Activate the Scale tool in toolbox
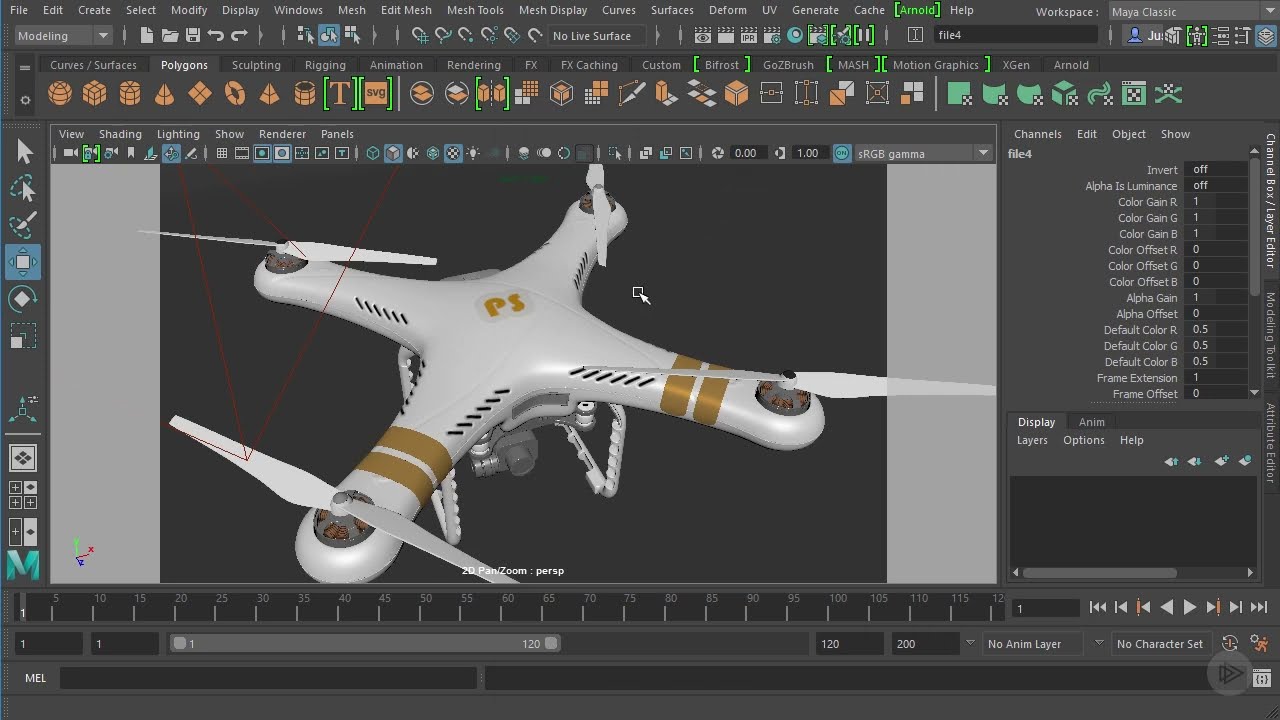Viewport: 1280px width, 720px height. pyautogui.click(x=24, y=336)
